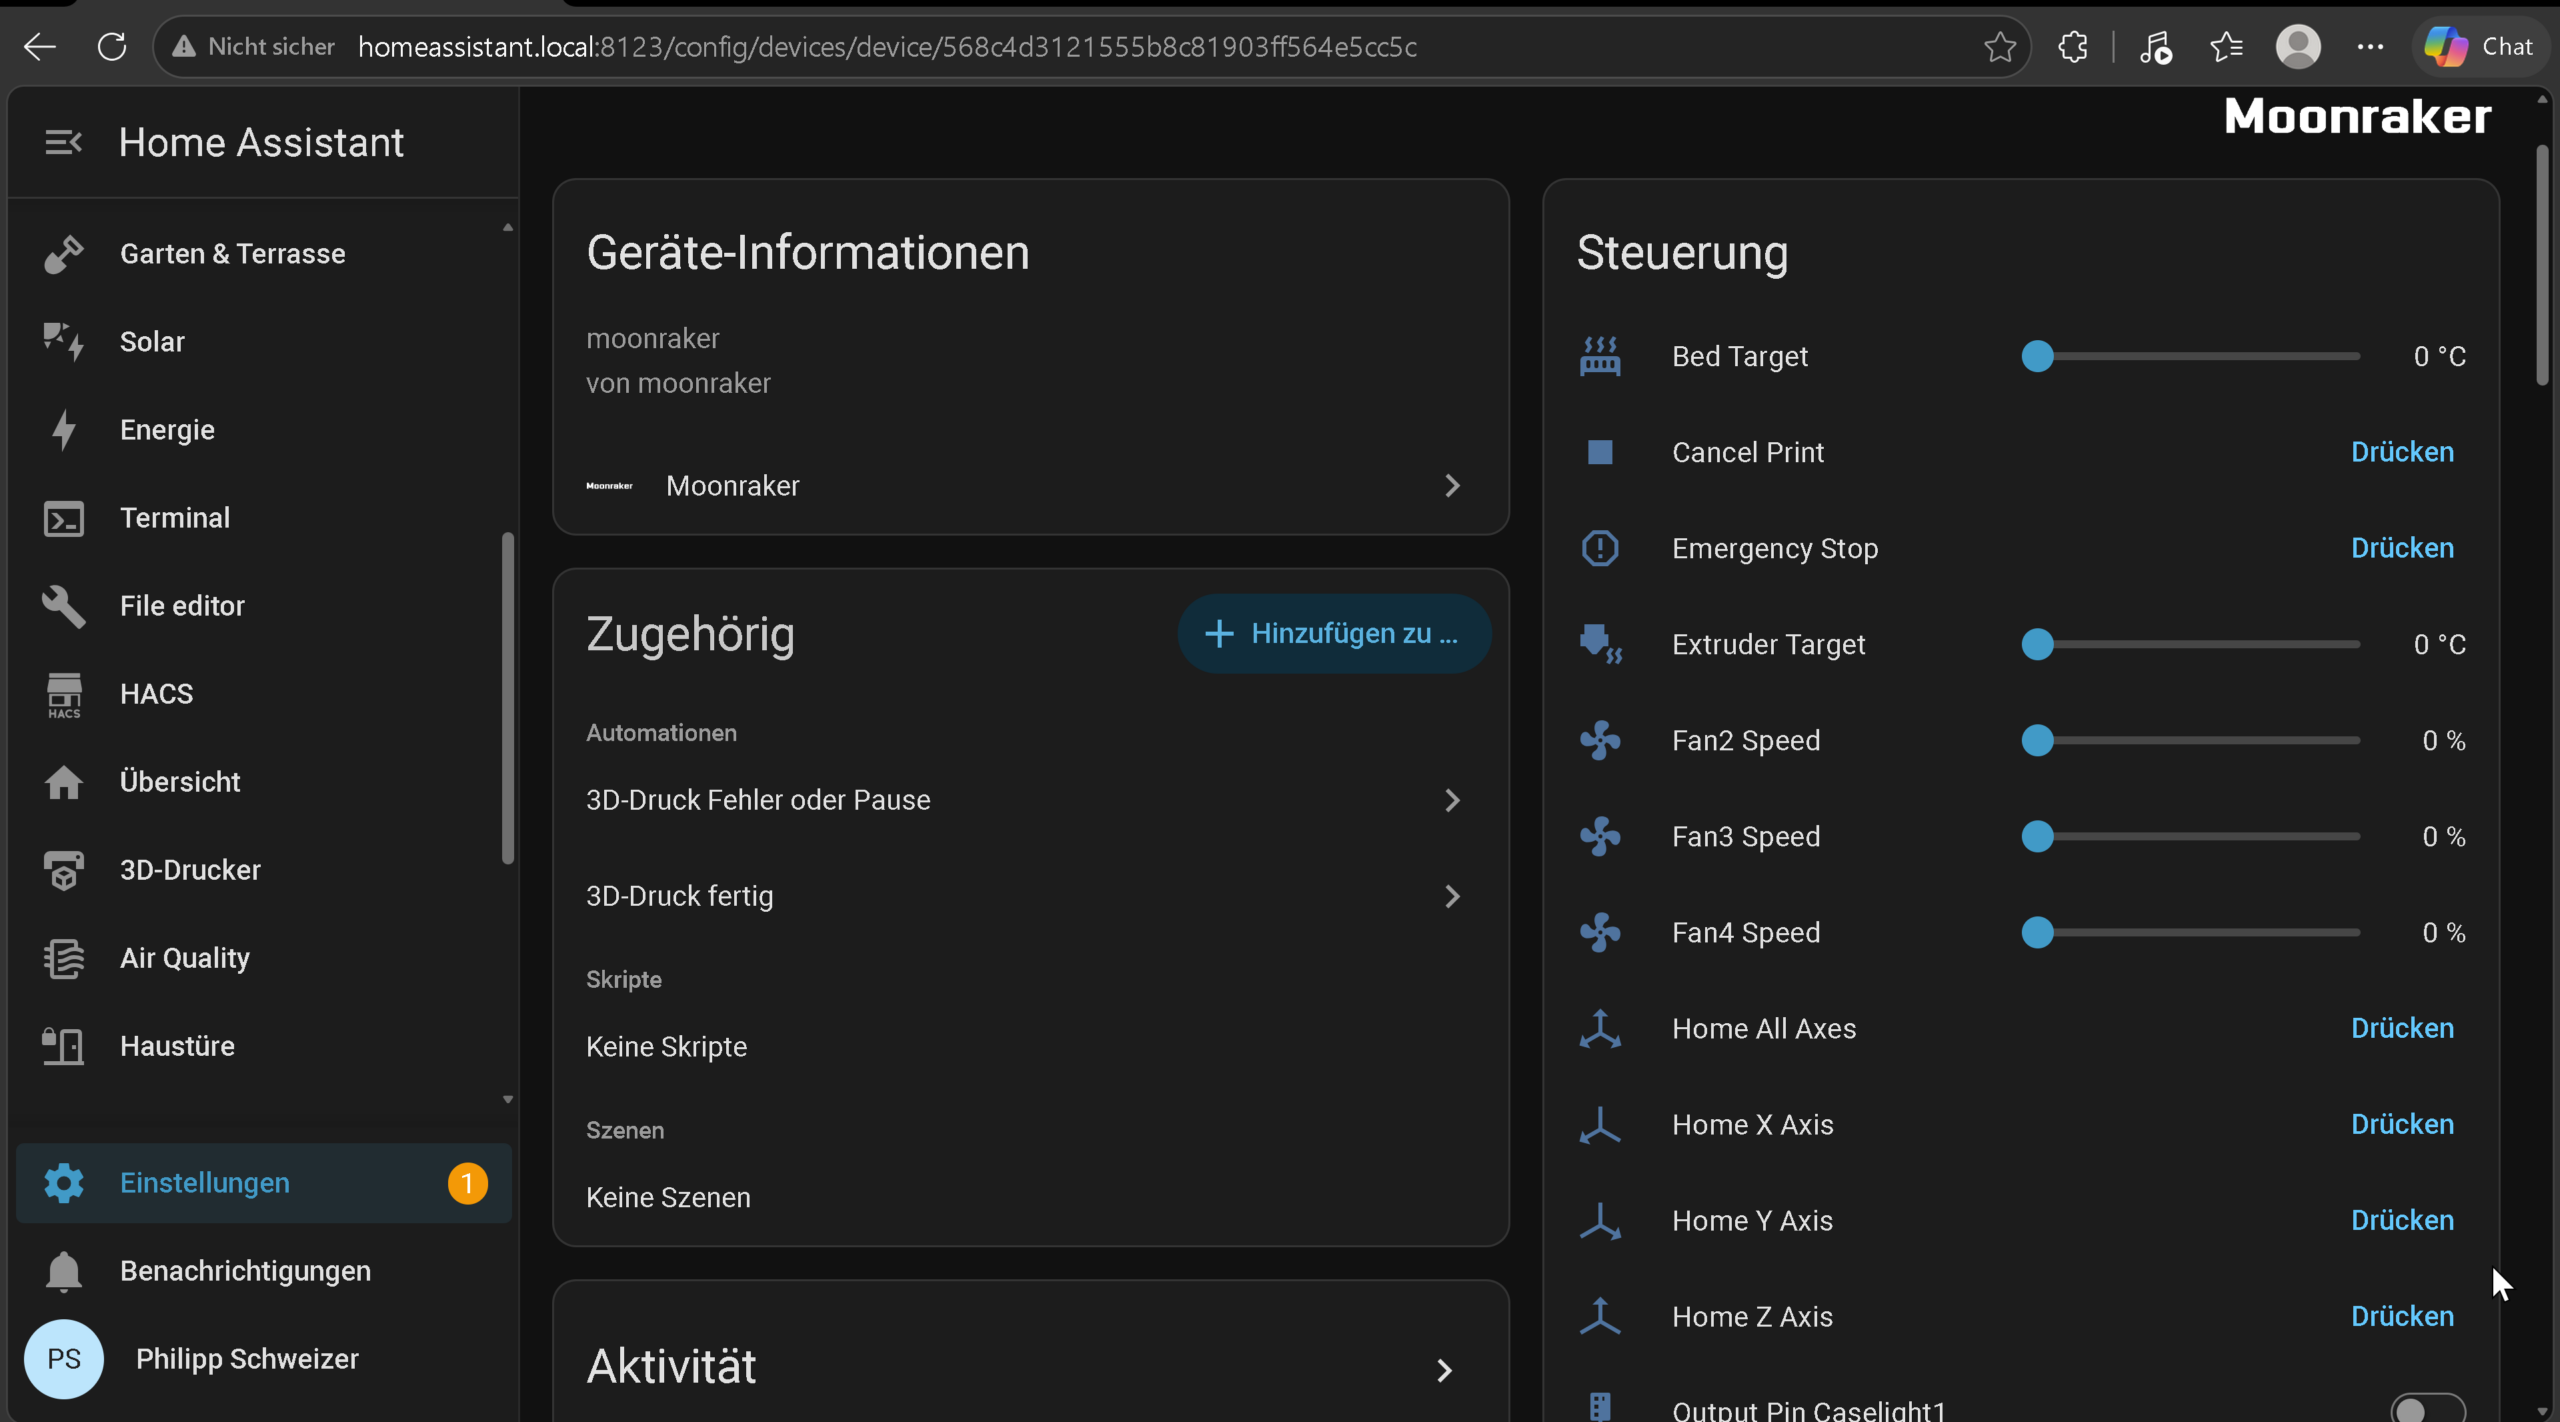Image resolution: width=2560 pixels, height=1422 pixels.
Task: Click the Home All Axes axis icon
Action: [1600, 1028]
